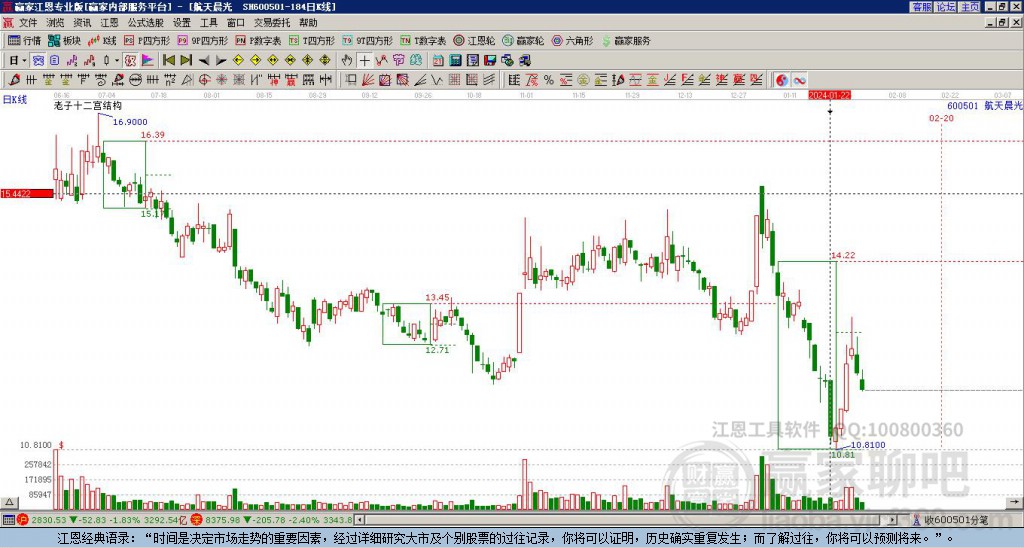1024x548 pixels.
Task: Open the 资讯 menu
Action: [82, 23]
